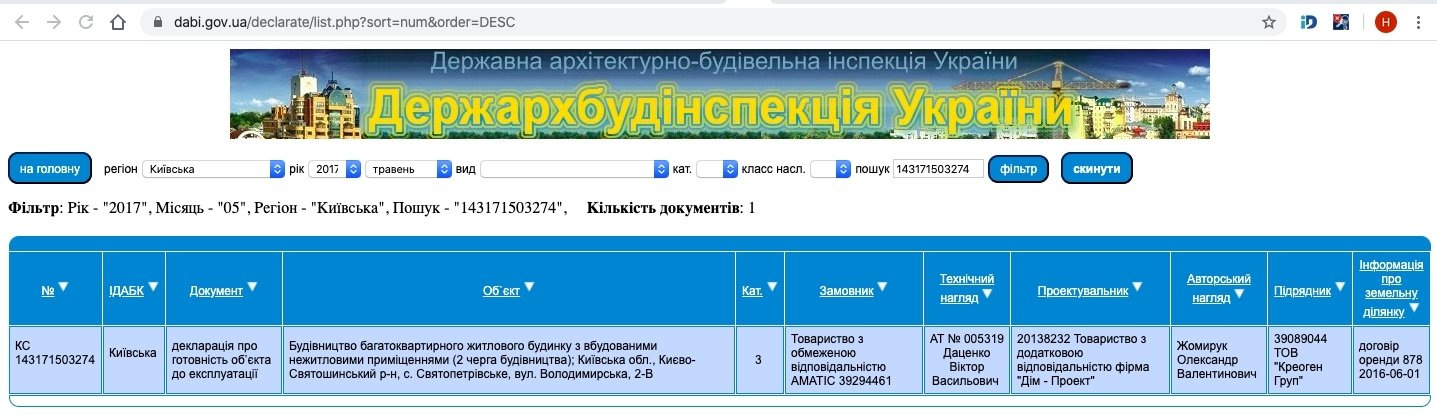This screenshot has height=418, width=1437.
Task: Open the blue iD extension icon
Action: [1309, 21]
